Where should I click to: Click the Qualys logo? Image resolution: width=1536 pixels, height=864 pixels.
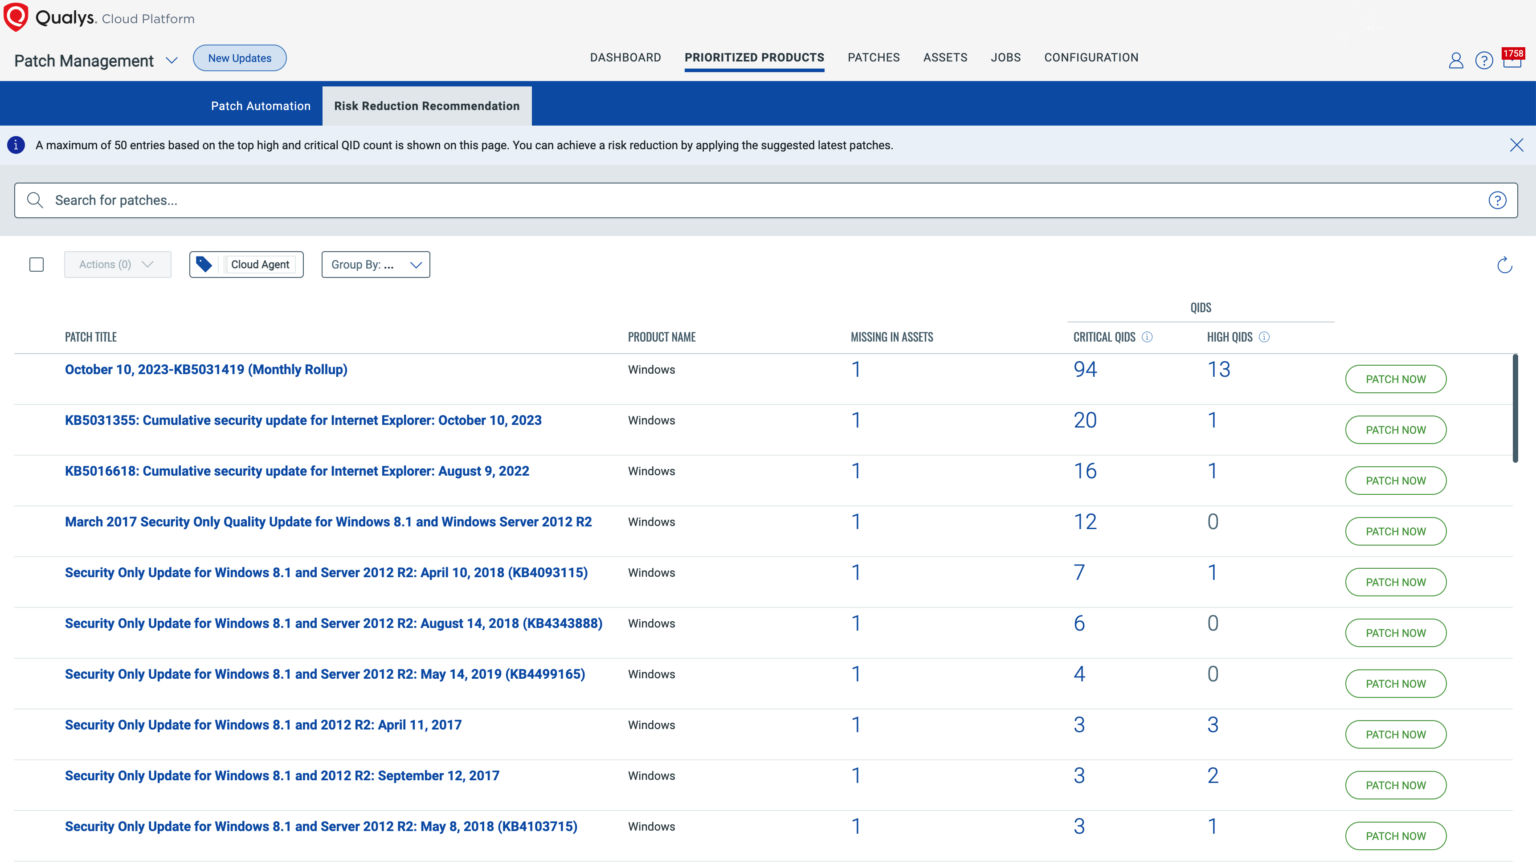click(16, 16)
